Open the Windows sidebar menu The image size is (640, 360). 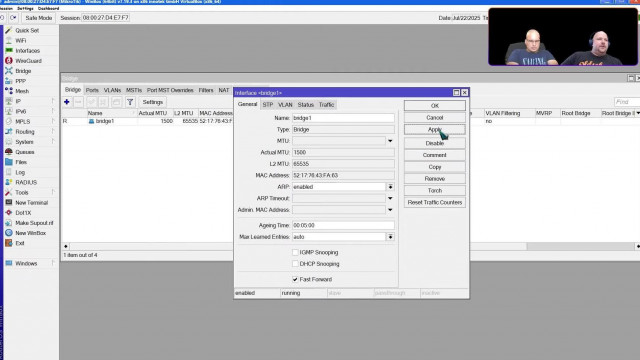tap(26, 263)
